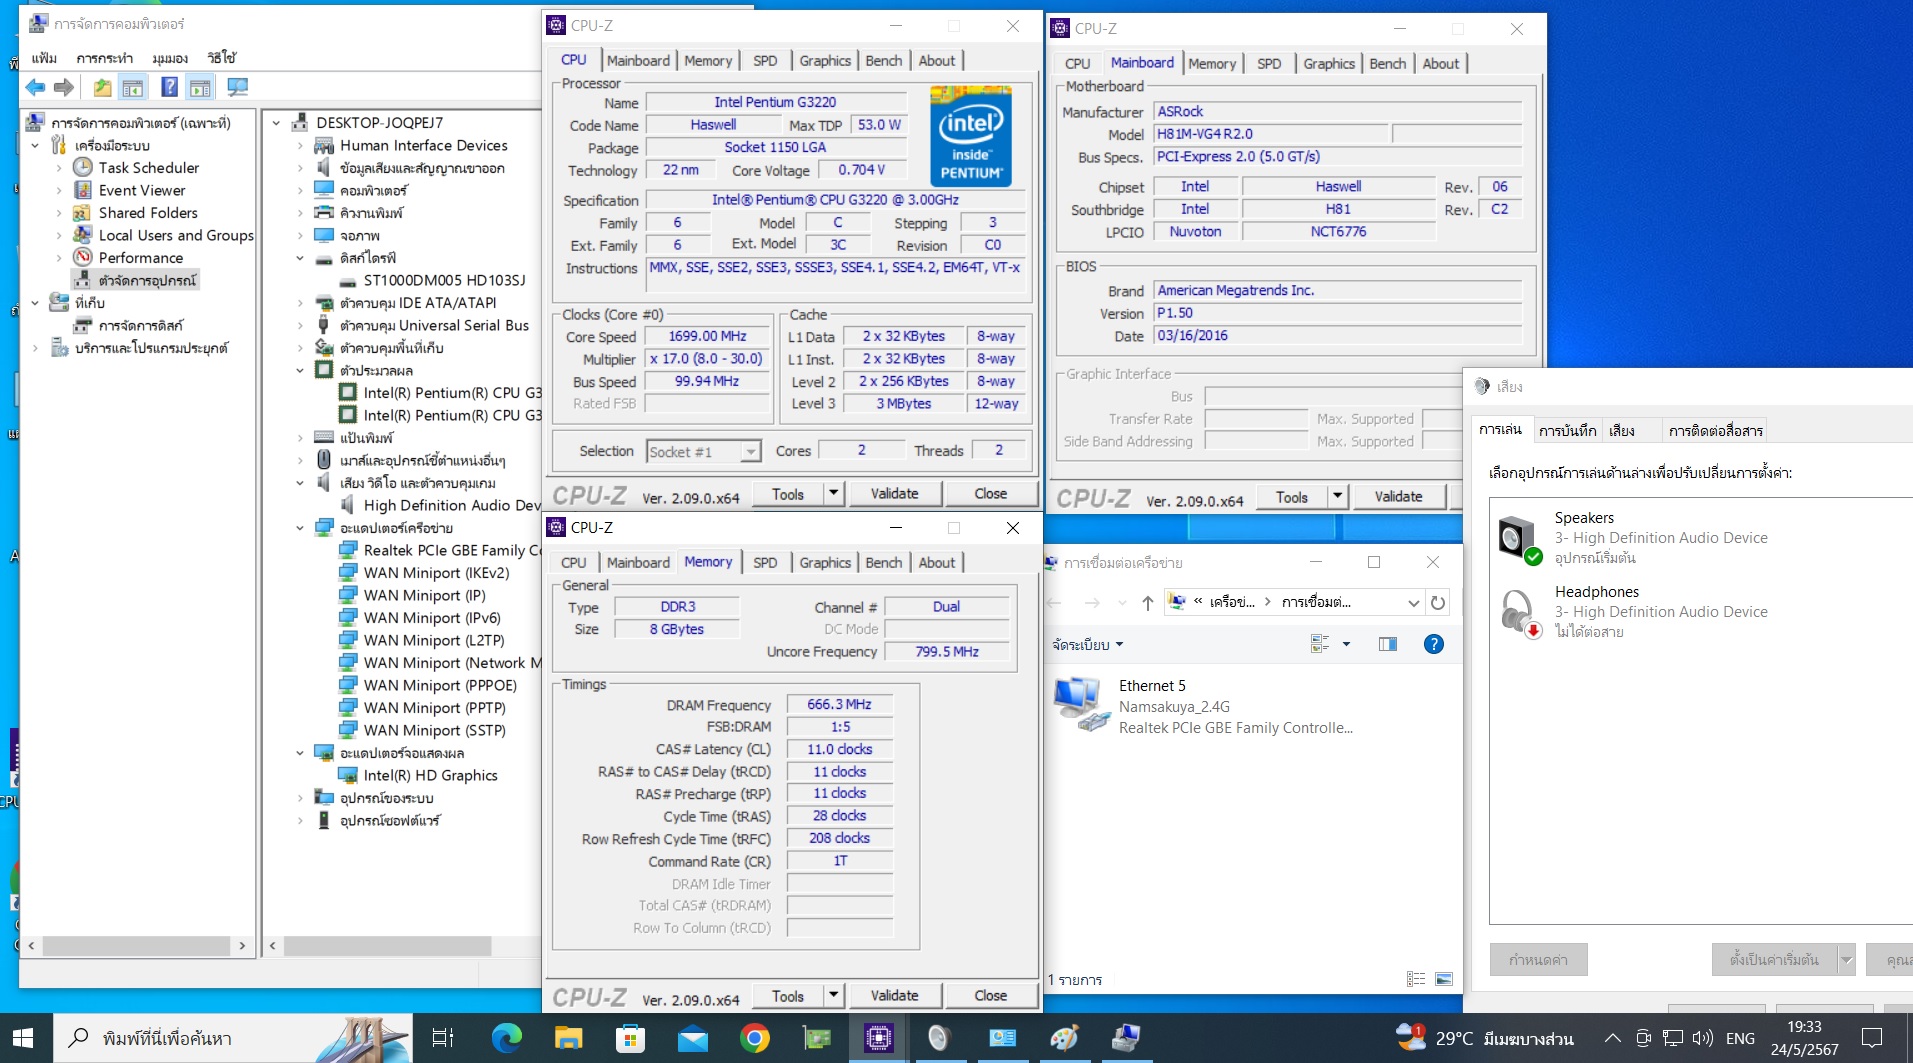Click Forward arrow in Computer Management toolbar
This screenshot has width=1913, height=1063.
tap(64, 88)
